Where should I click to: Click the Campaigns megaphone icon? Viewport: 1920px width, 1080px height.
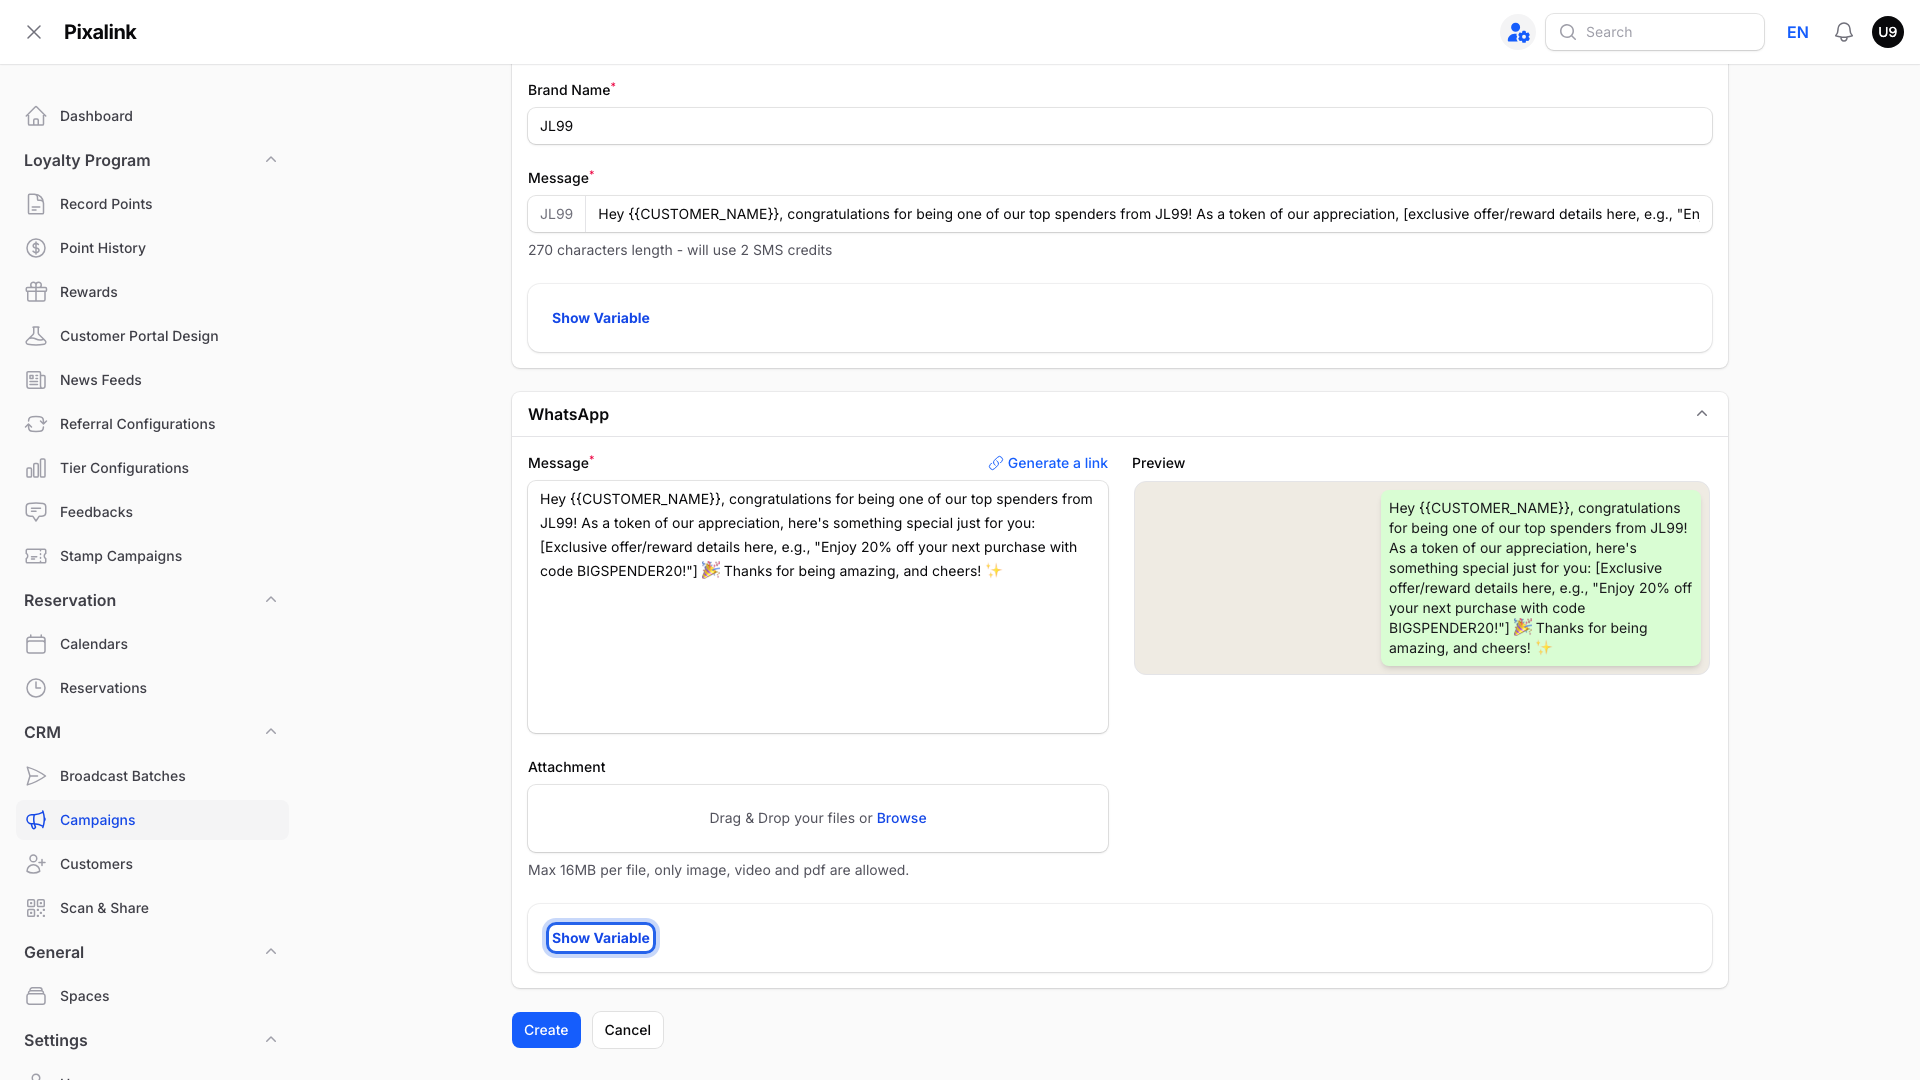point(36,820)
